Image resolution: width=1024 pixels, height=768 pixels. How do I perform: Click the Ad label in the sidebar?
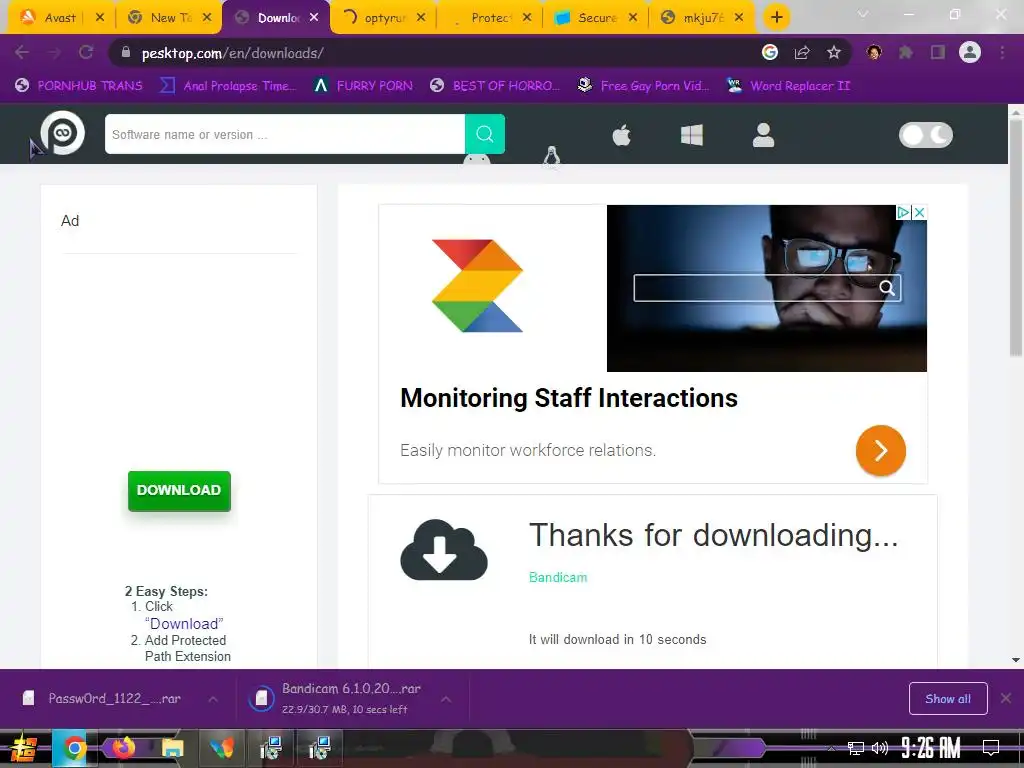(70, 221)
